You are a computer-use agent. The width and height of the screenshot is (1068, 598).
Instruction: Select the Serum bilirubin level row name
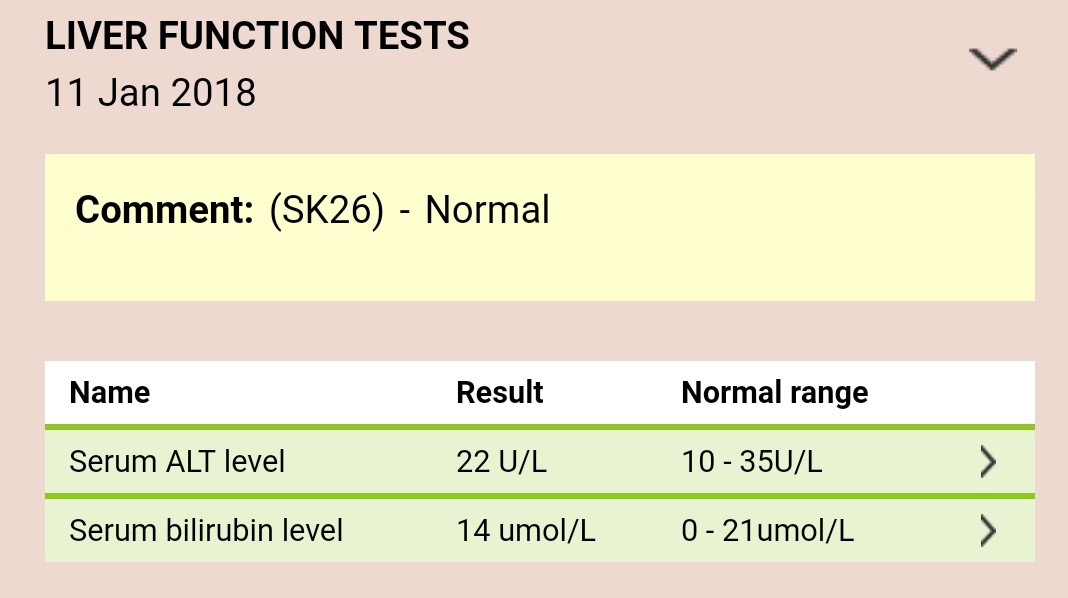[206, 531]
